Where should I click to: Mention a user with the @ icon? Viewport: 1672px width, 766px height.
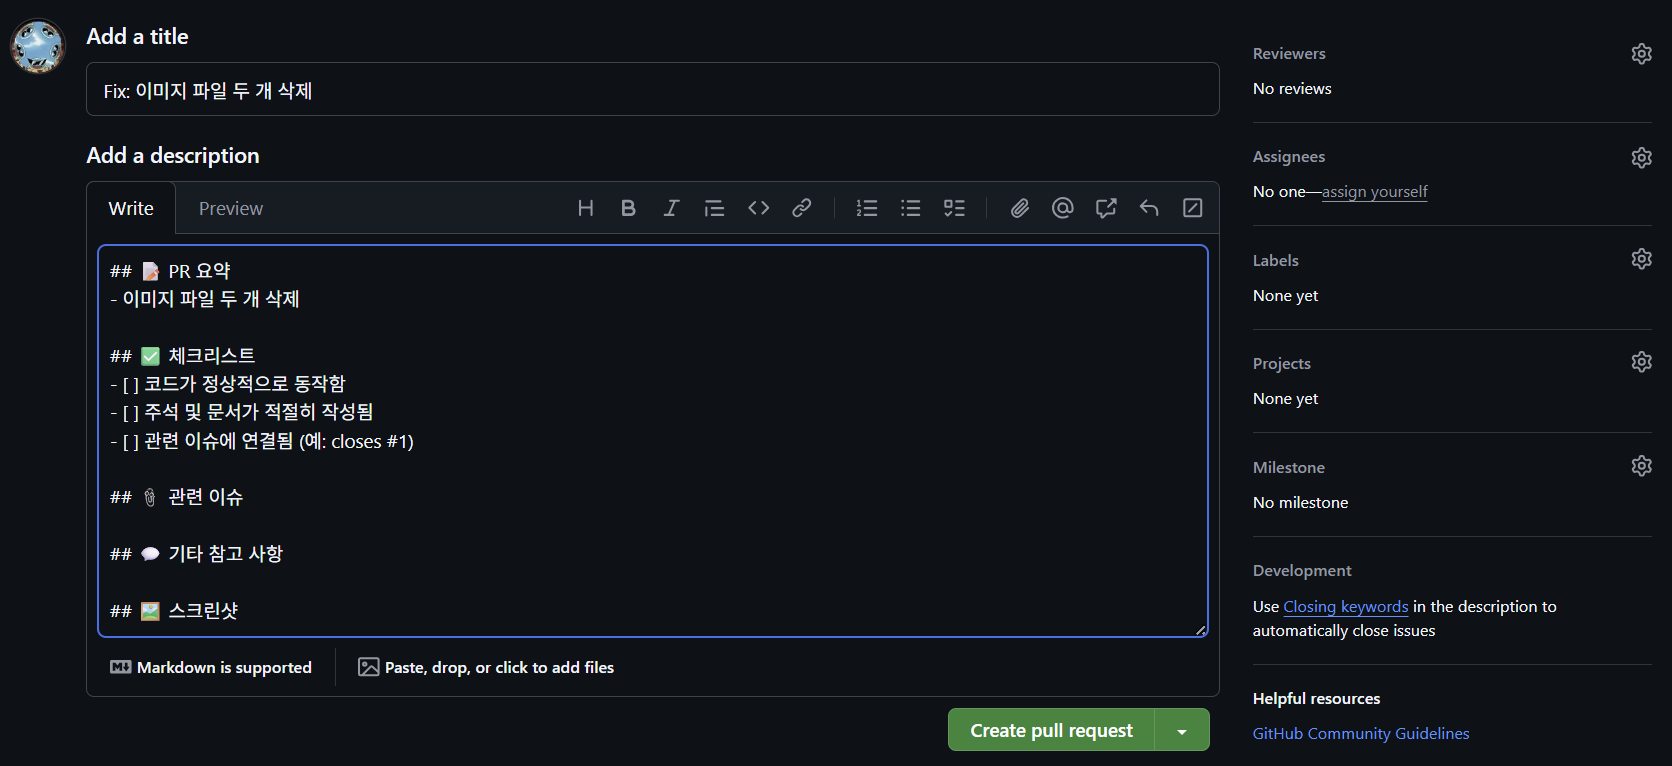[1063, 208]
